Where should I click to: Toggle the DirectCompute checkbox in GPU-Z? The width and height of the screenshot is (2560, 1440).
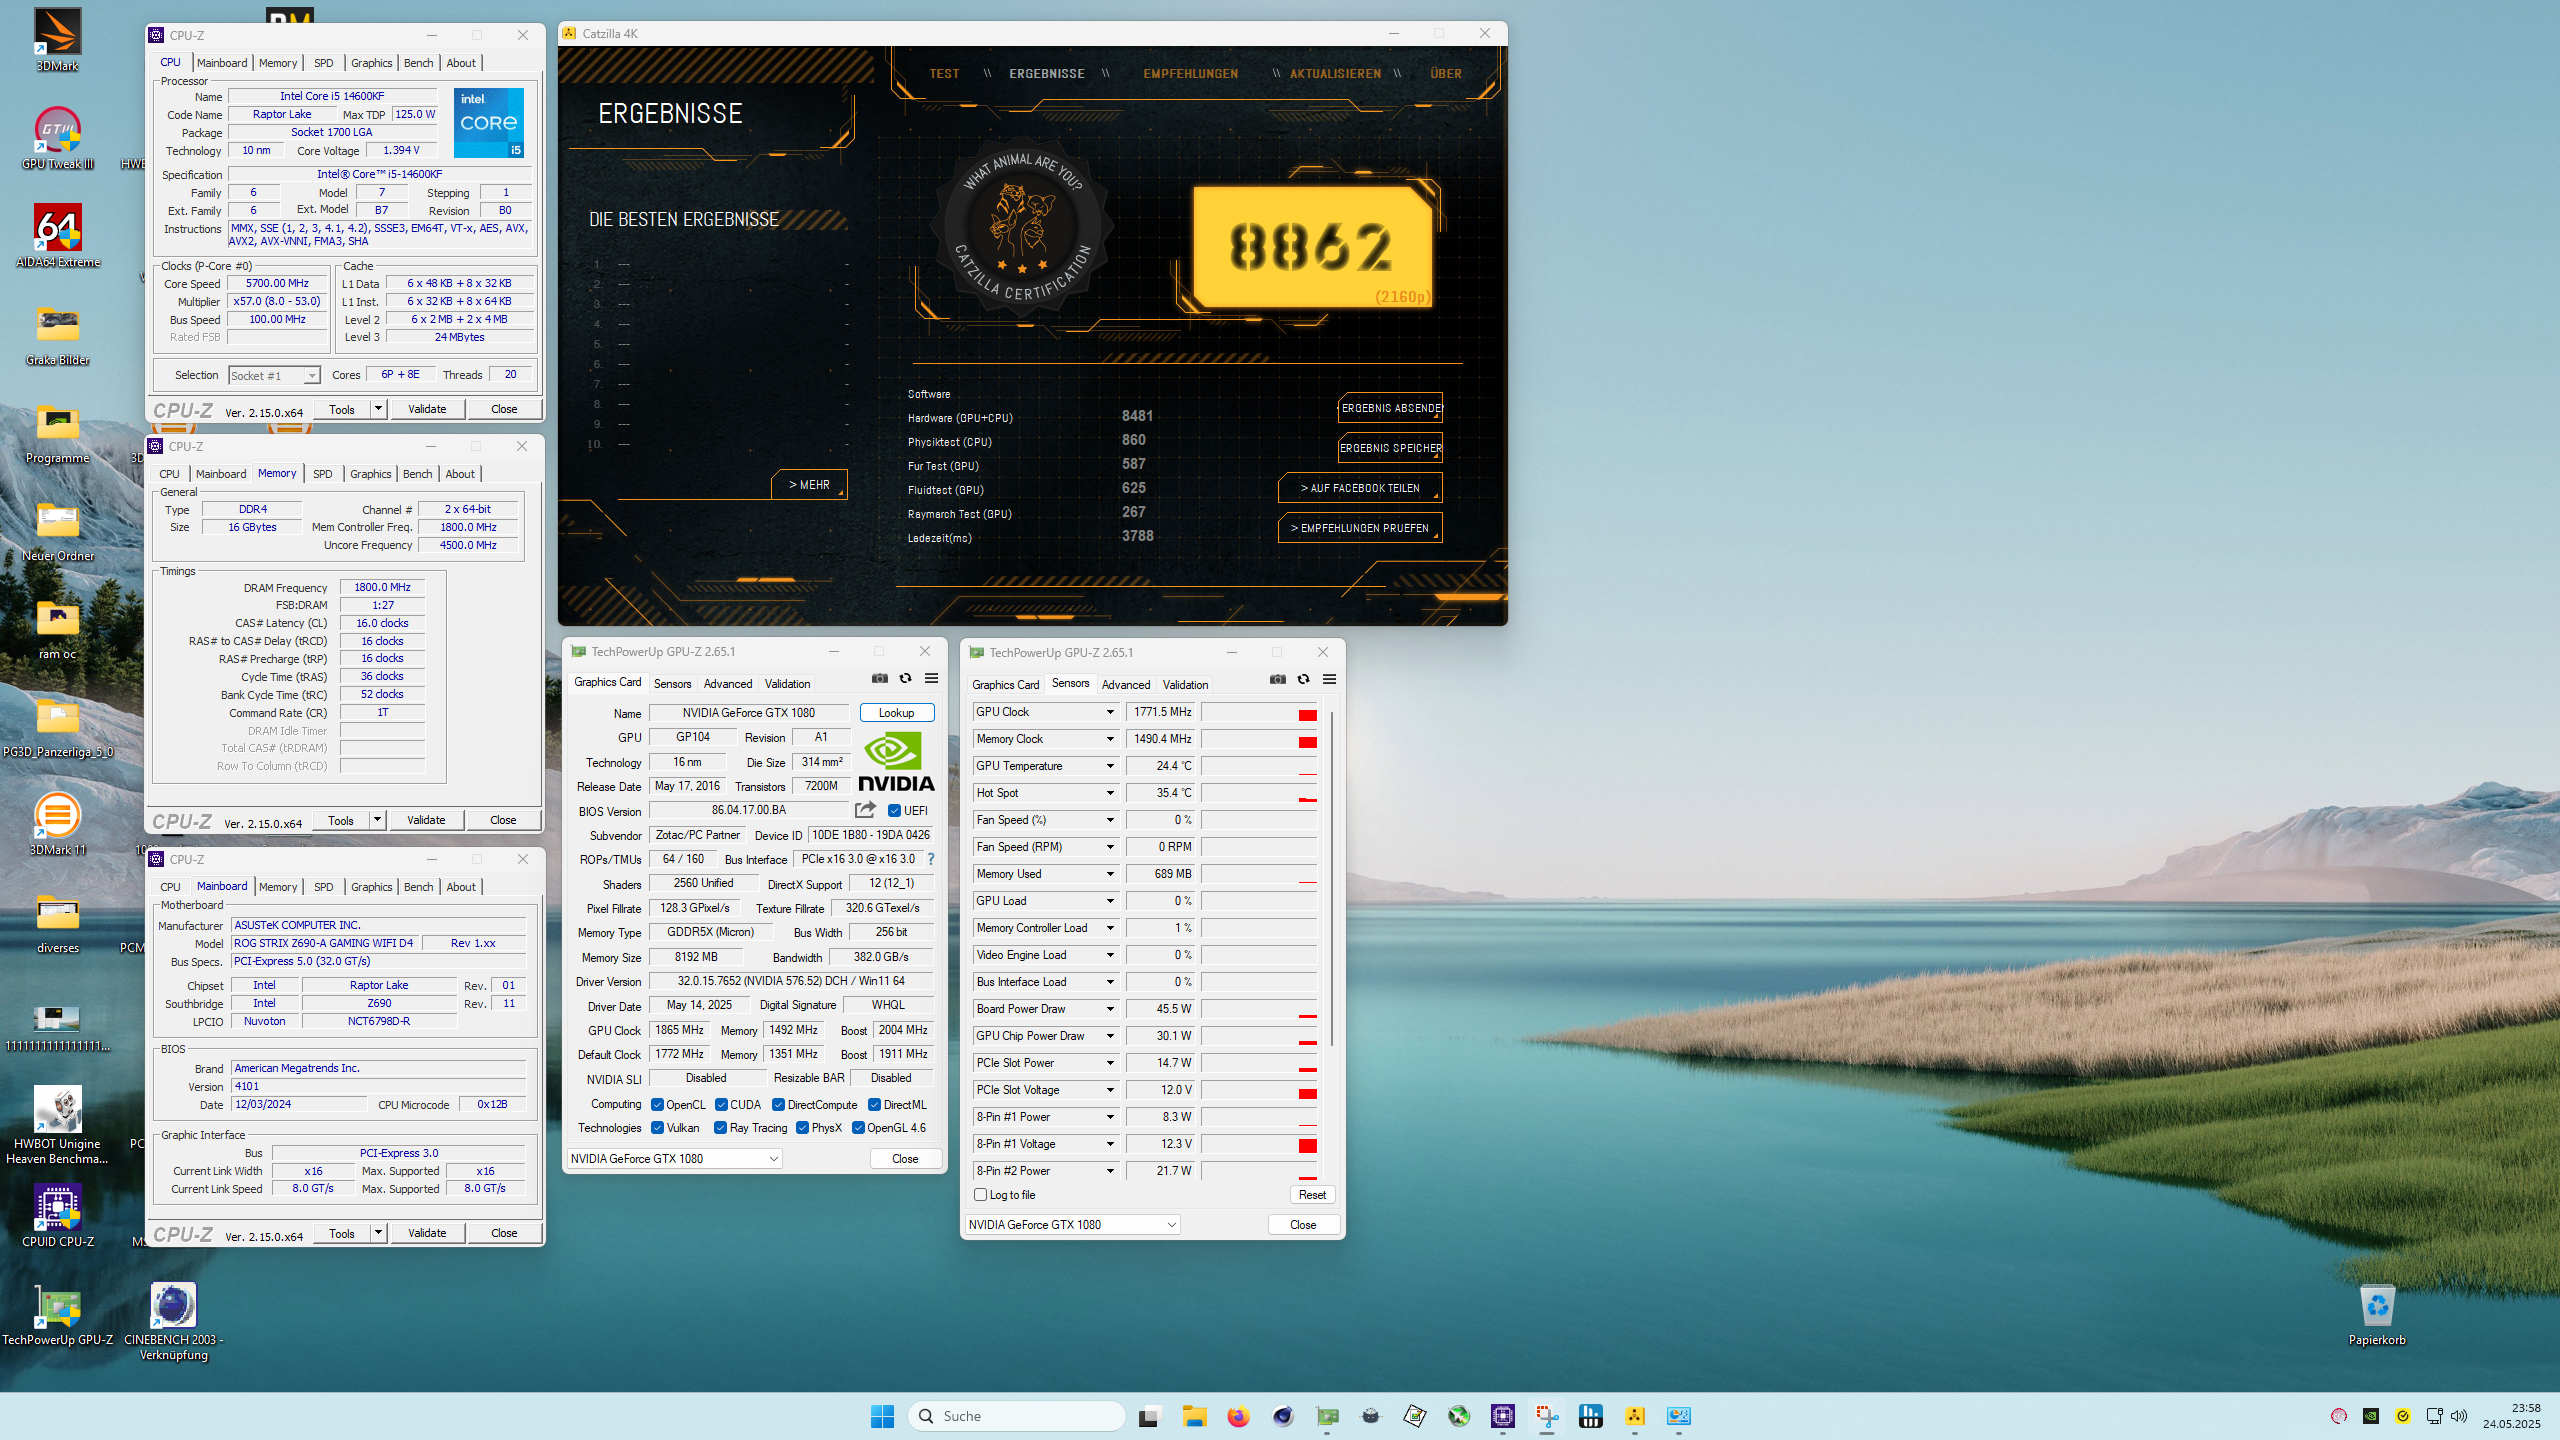pos(778,1105)
